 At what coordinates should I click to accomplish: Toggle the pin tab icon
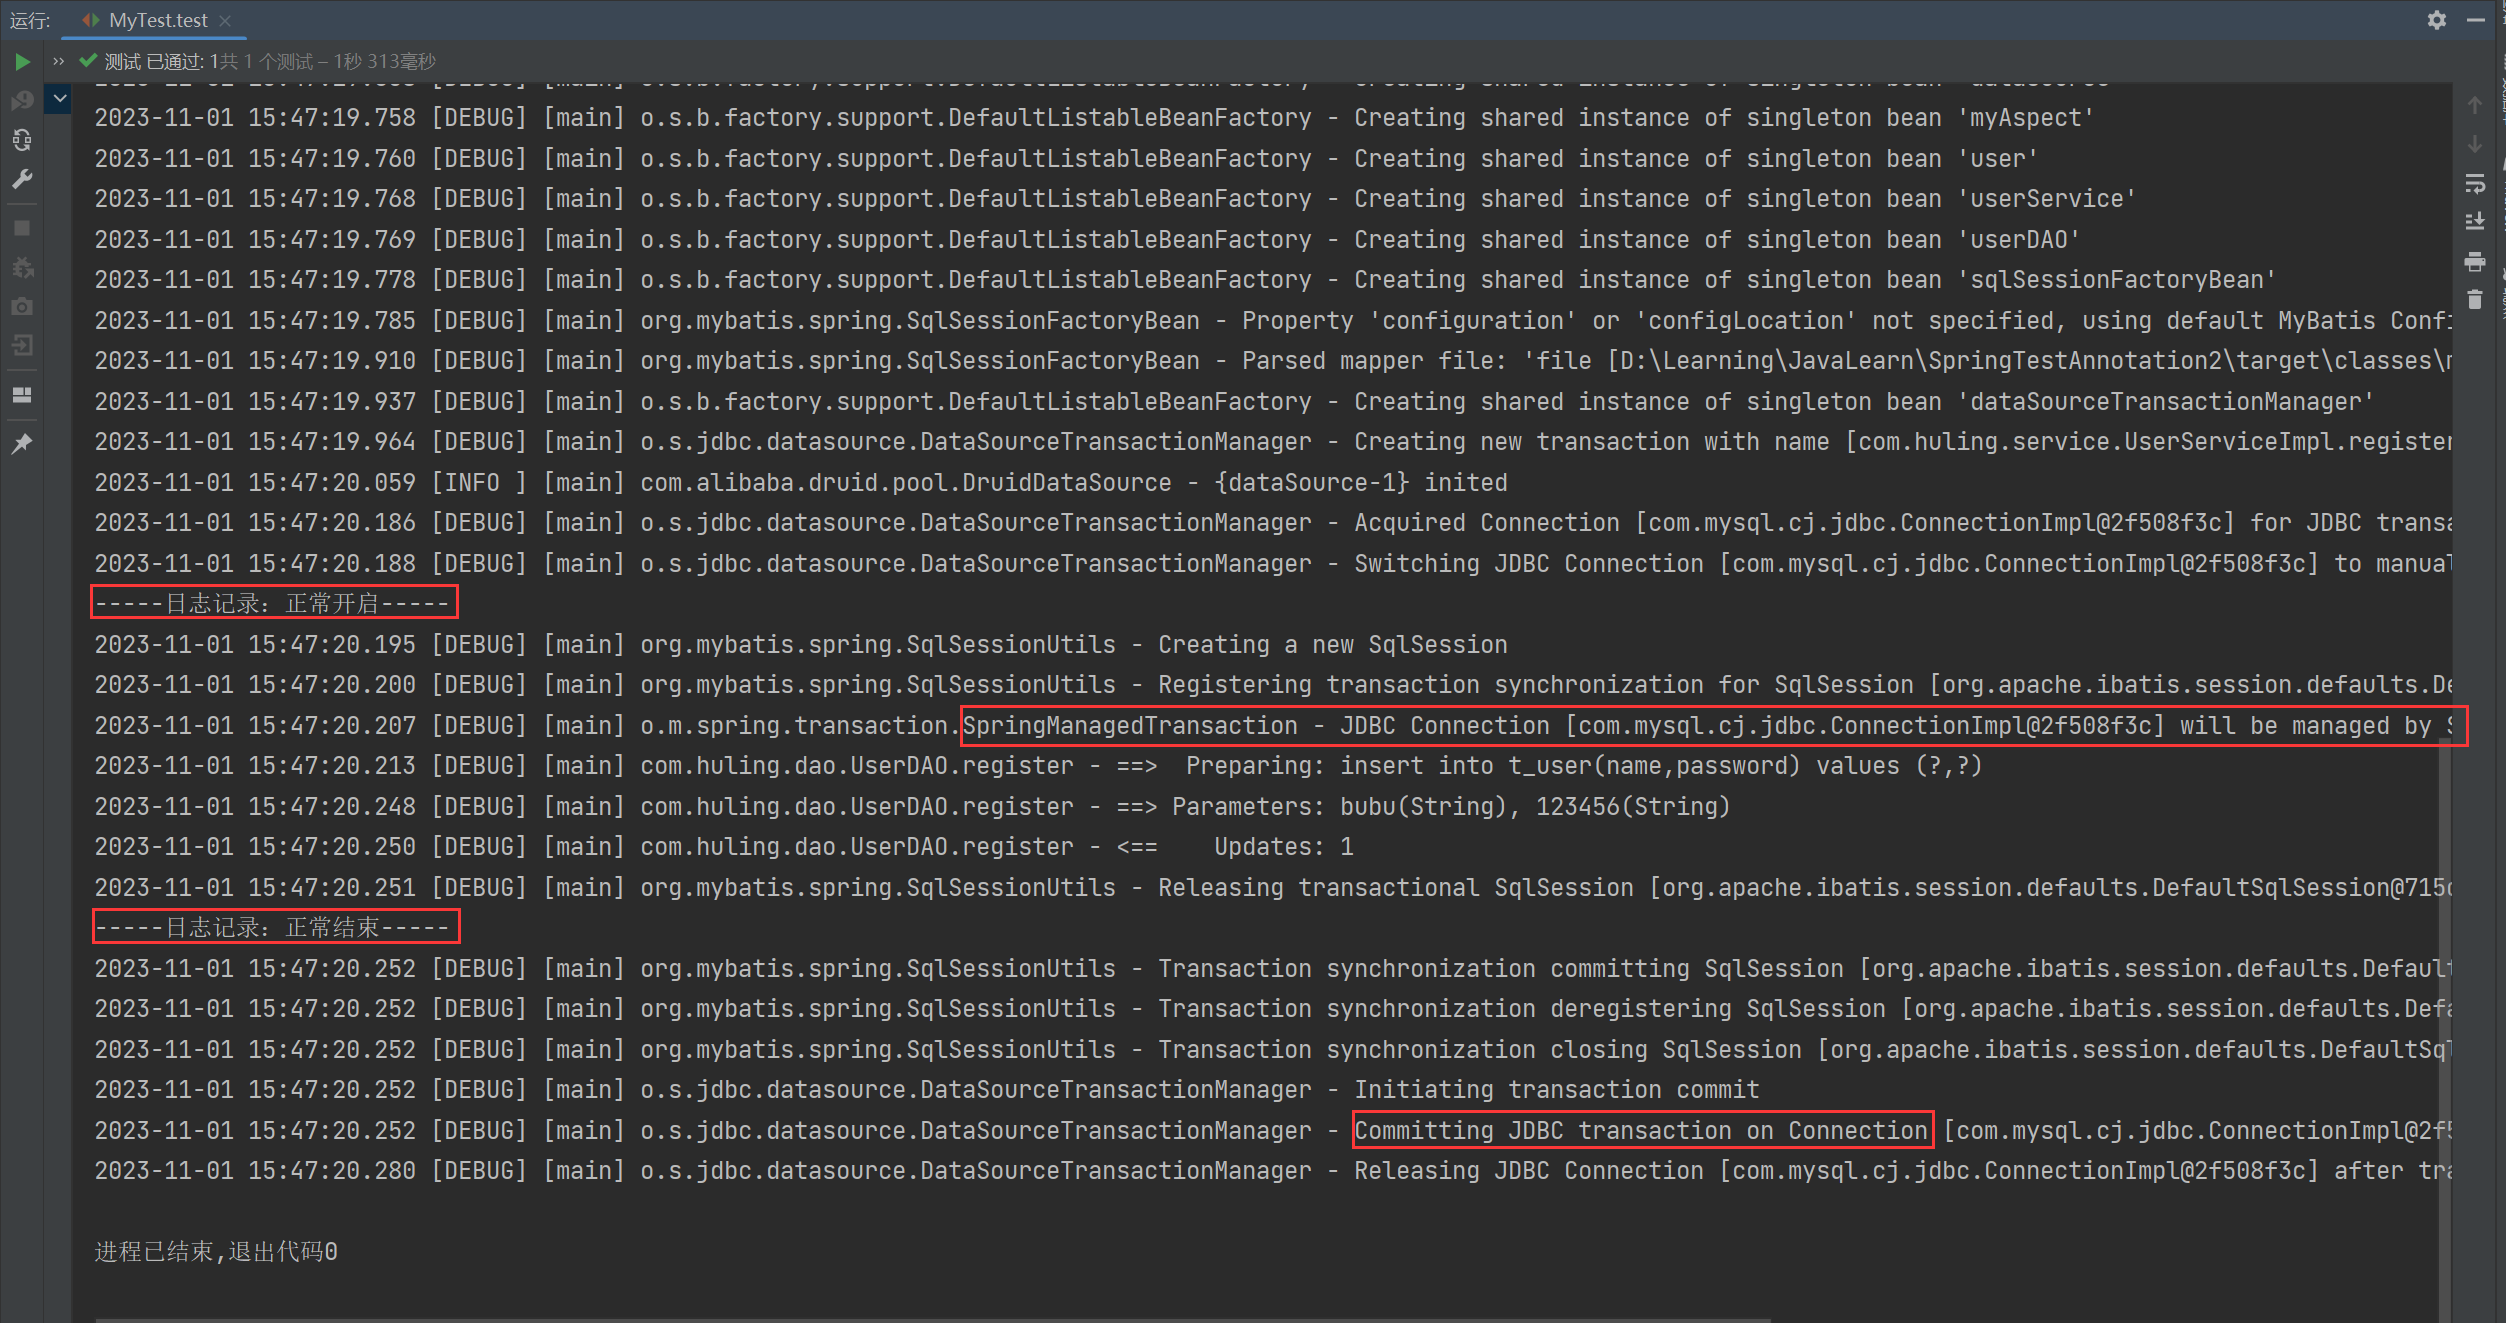pos(22,443)
